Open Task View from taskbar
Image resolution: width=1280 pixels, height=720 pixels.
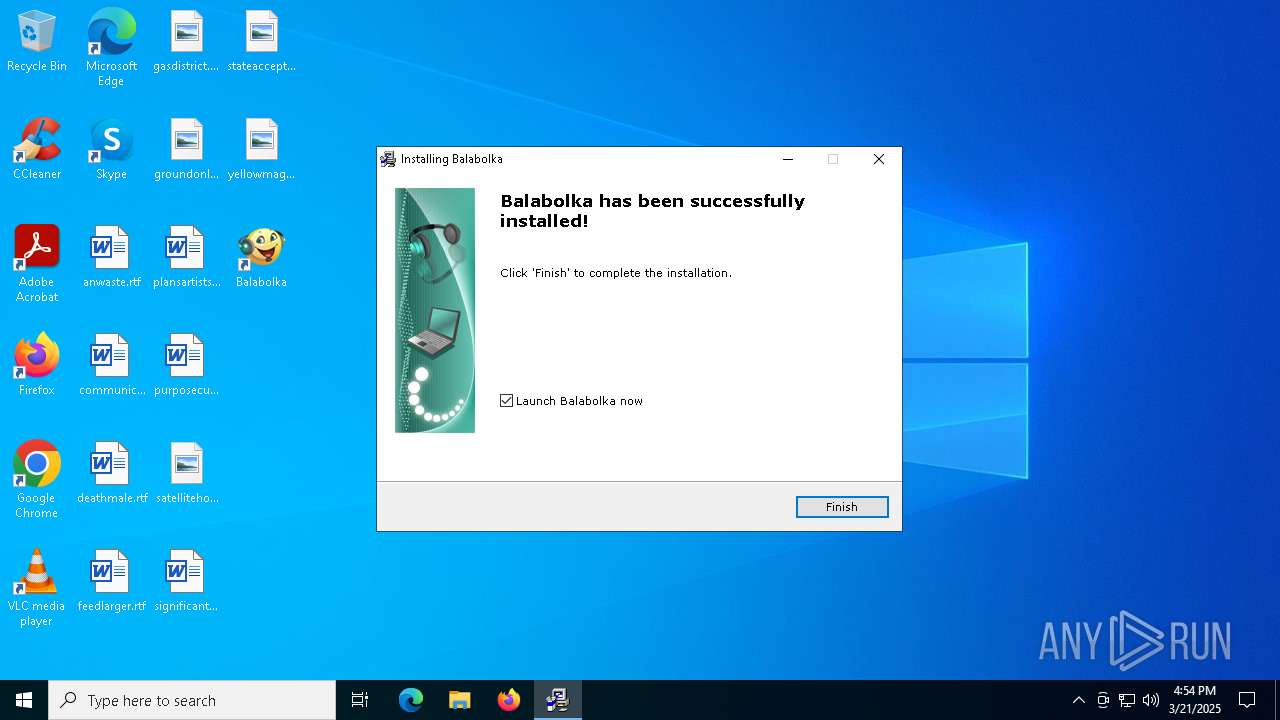(x=360, y=700)
